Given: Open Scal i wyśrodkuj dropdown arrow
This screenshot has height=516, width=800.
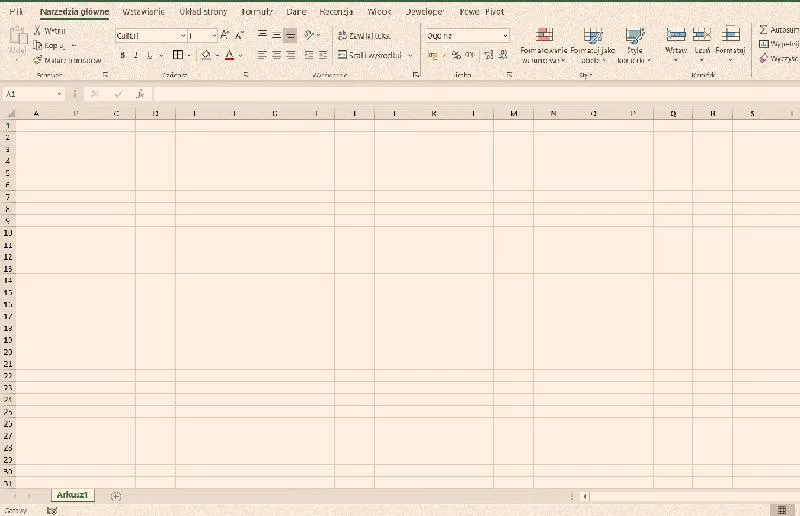Looking at the screenshot, I should (x=410, y=55).
